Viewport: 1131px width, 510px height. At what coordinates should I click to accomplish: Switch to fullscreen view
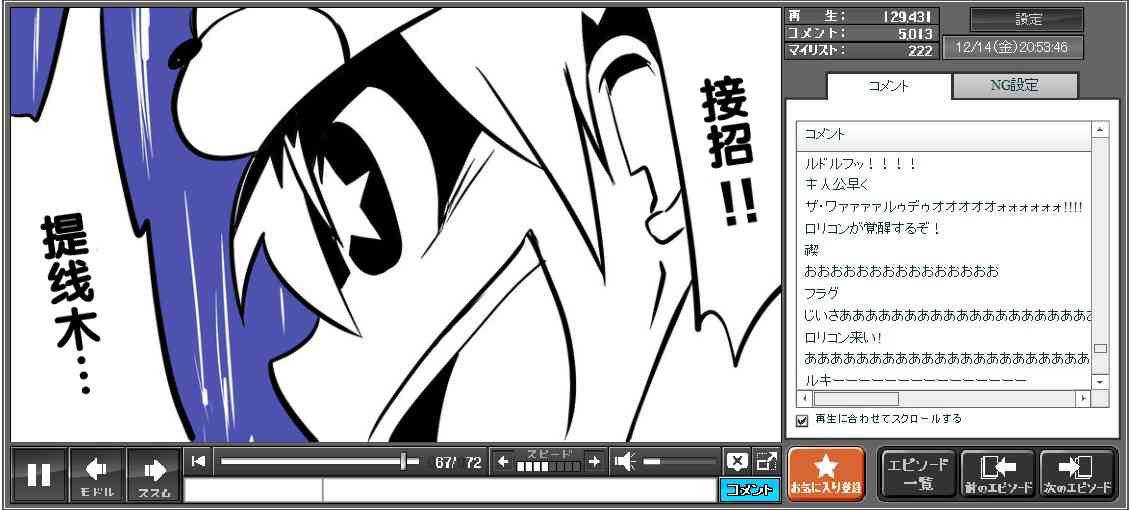click(x=766, y=461)
